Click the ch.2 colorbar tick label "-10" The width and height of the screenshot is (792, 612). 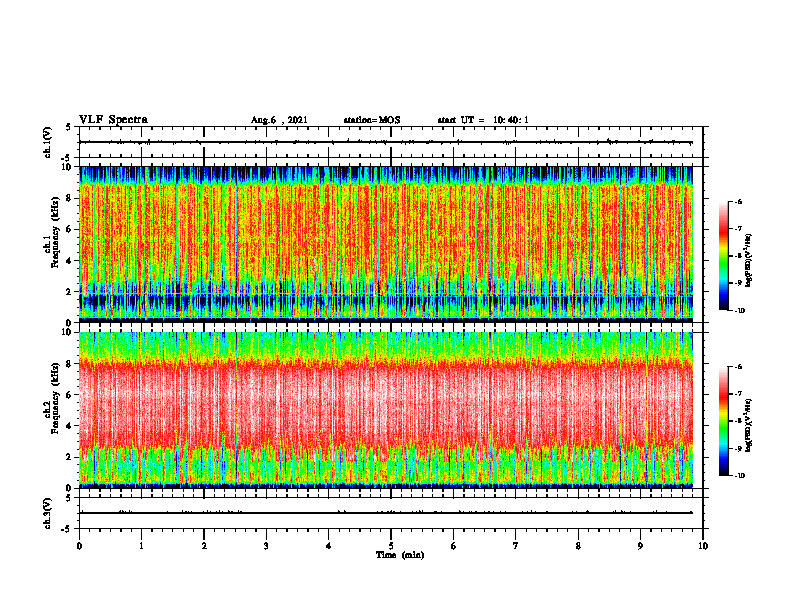coord(739,476)
